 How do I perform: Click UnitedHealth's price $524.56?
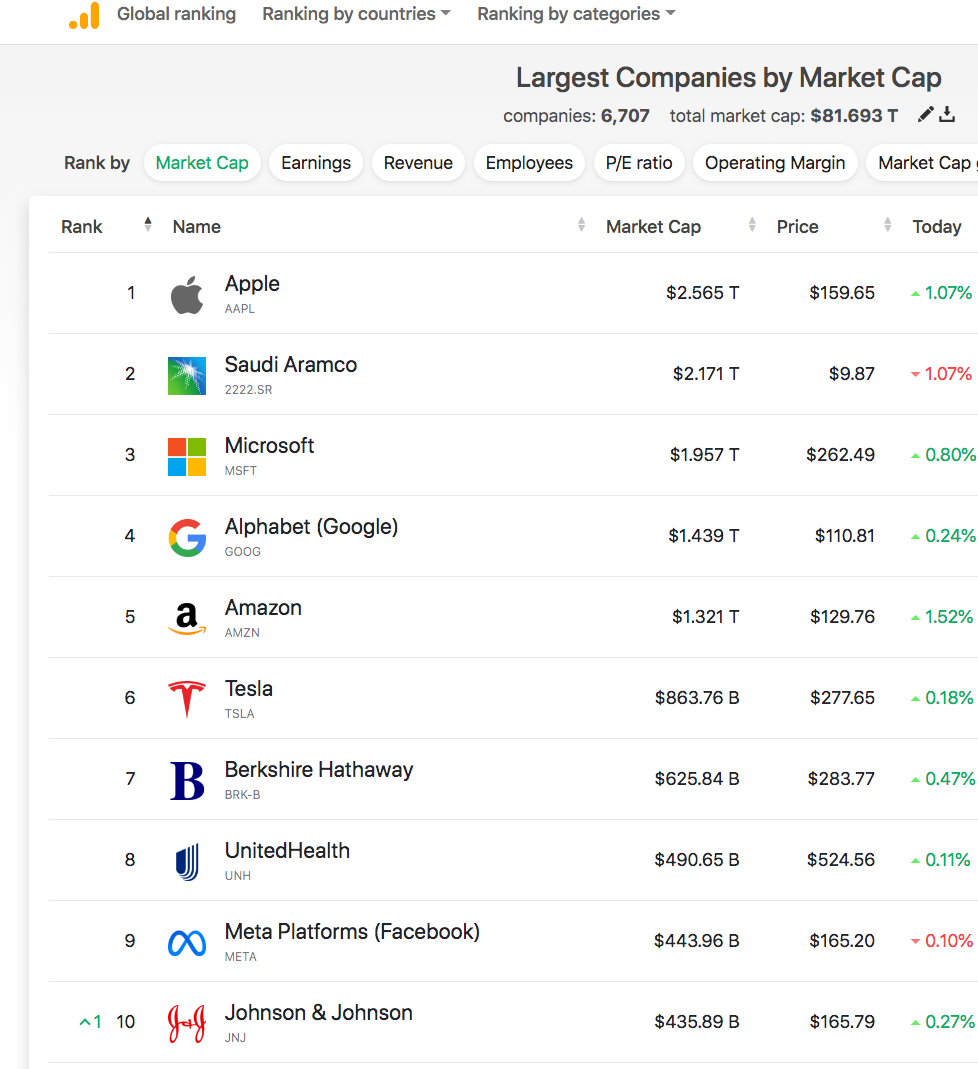[840, 860]
